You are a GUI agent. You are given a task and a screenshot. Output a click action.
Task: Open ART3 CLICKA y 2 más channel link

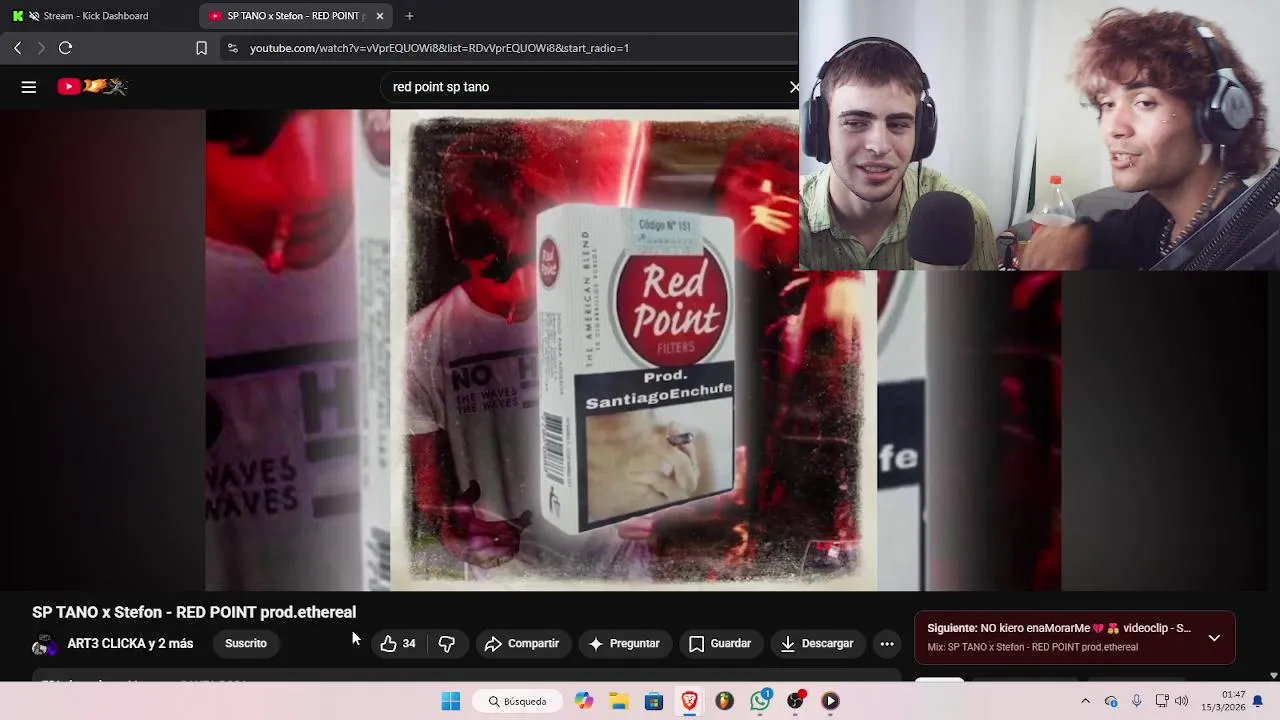tap(130, 644)
